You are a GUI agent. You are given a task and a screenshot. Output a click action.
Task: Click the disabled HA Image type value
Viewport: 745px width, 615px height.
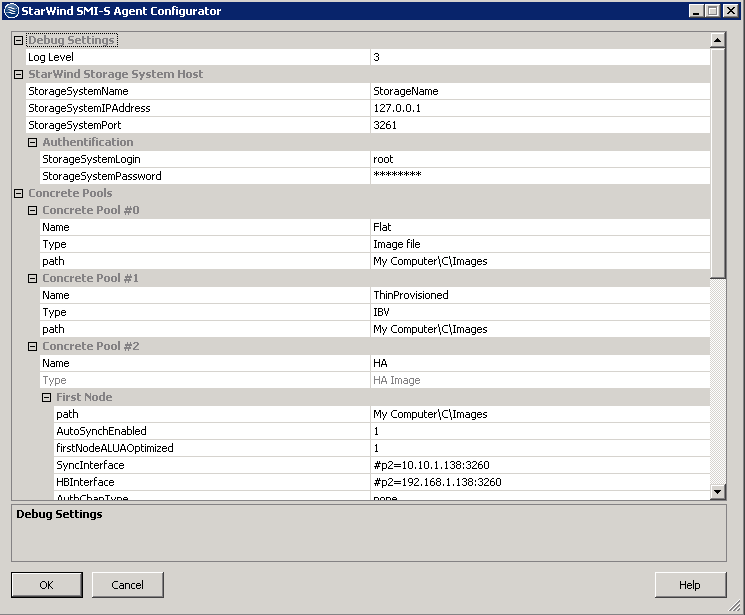point(540,380)
